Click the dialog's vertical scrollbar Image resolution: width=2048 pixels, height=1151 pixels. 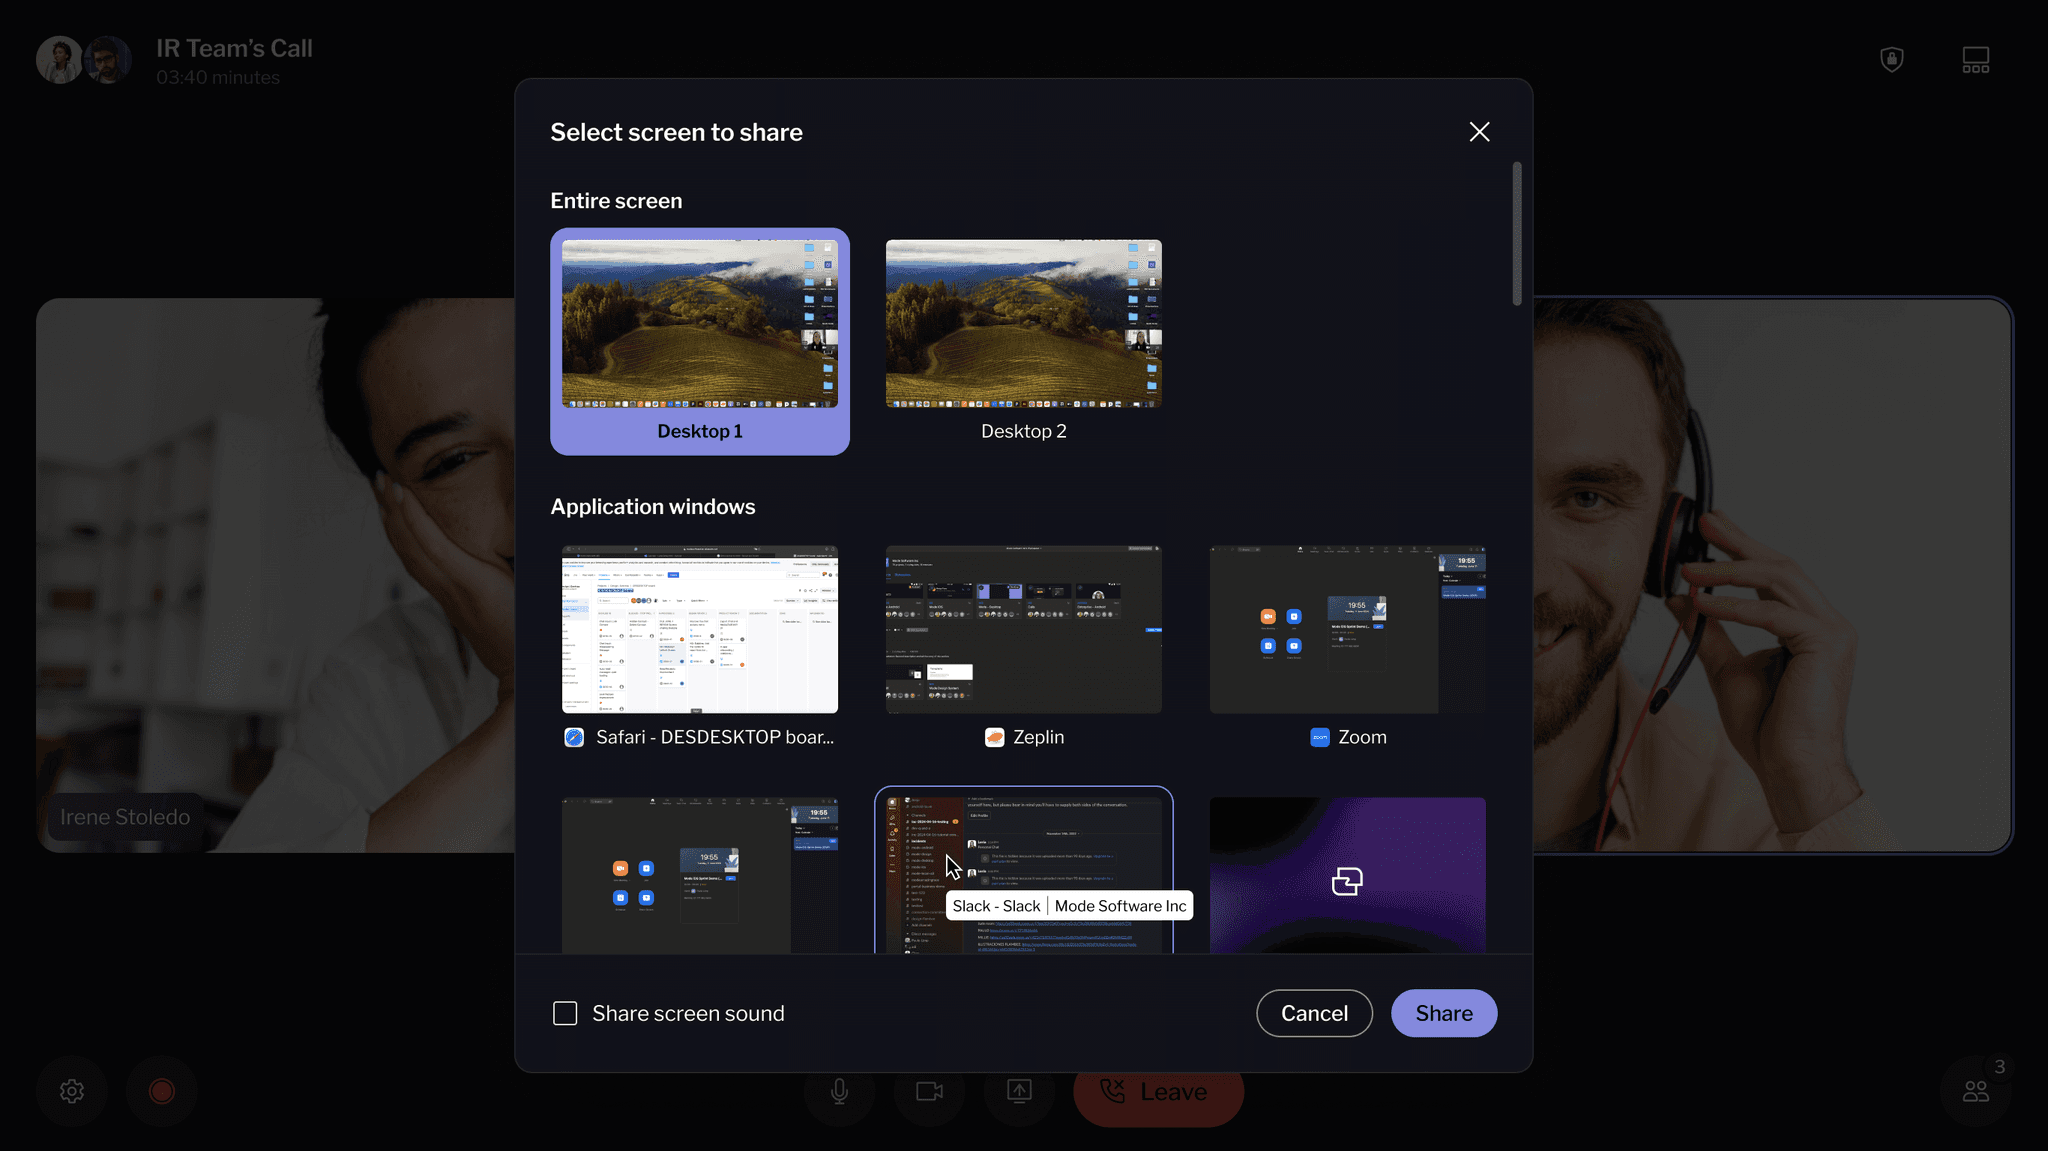pos(1516,234)
